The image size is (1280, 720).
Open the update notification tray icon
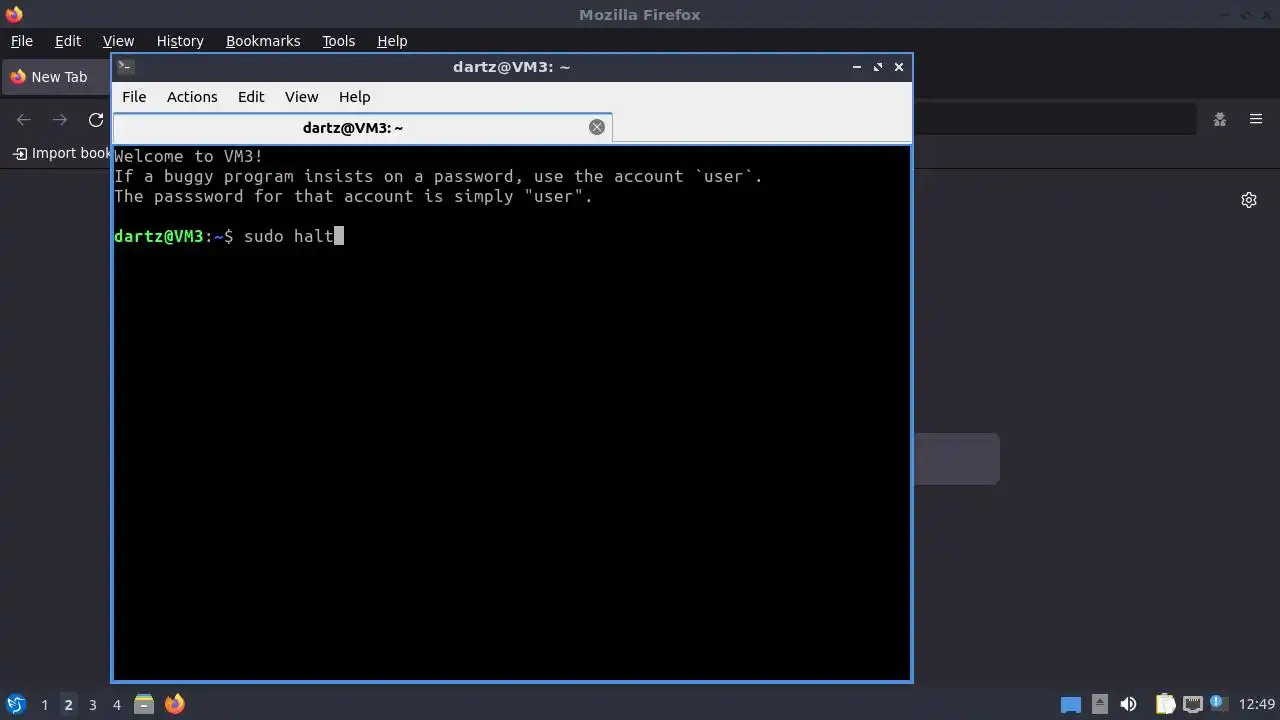coord(1217,702)
